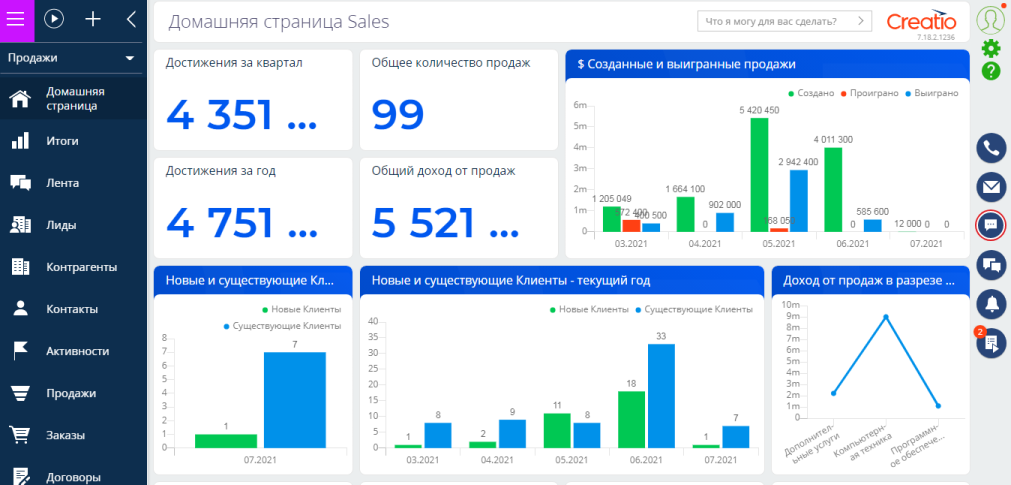
Task: Submit the command line with the arrow
Action: point(859,20)
